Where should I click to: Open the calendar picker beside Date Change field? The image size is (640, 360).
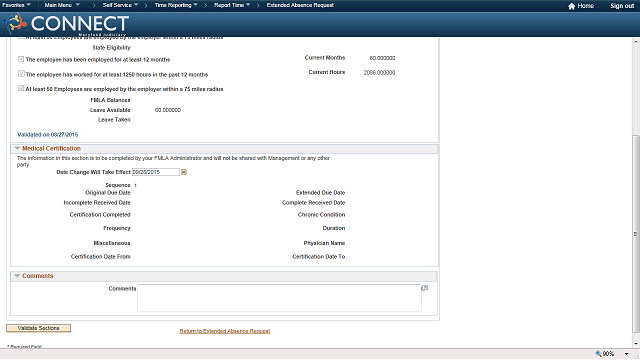(184, 172)
